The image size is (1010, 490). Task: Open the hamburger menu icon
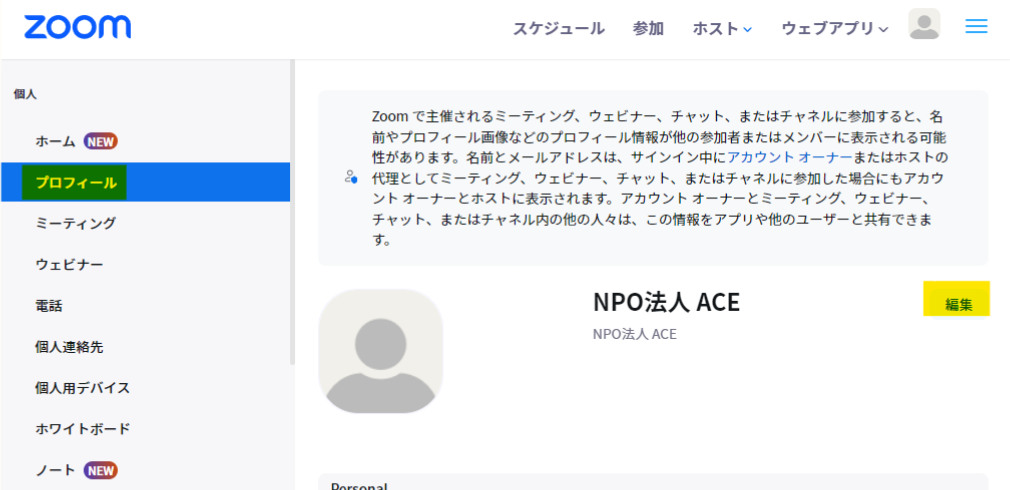(976, 27)
